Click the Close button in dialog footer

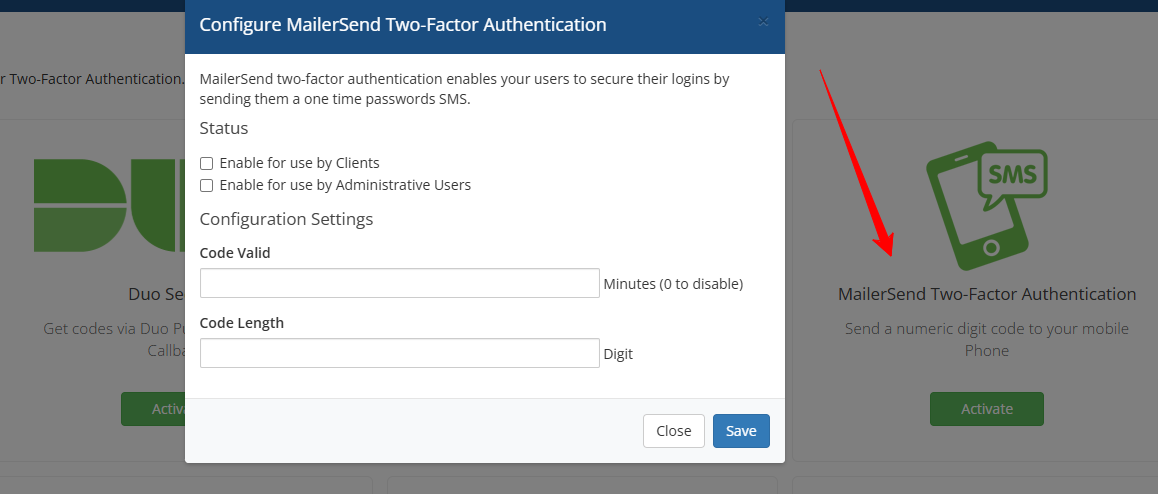674,430
